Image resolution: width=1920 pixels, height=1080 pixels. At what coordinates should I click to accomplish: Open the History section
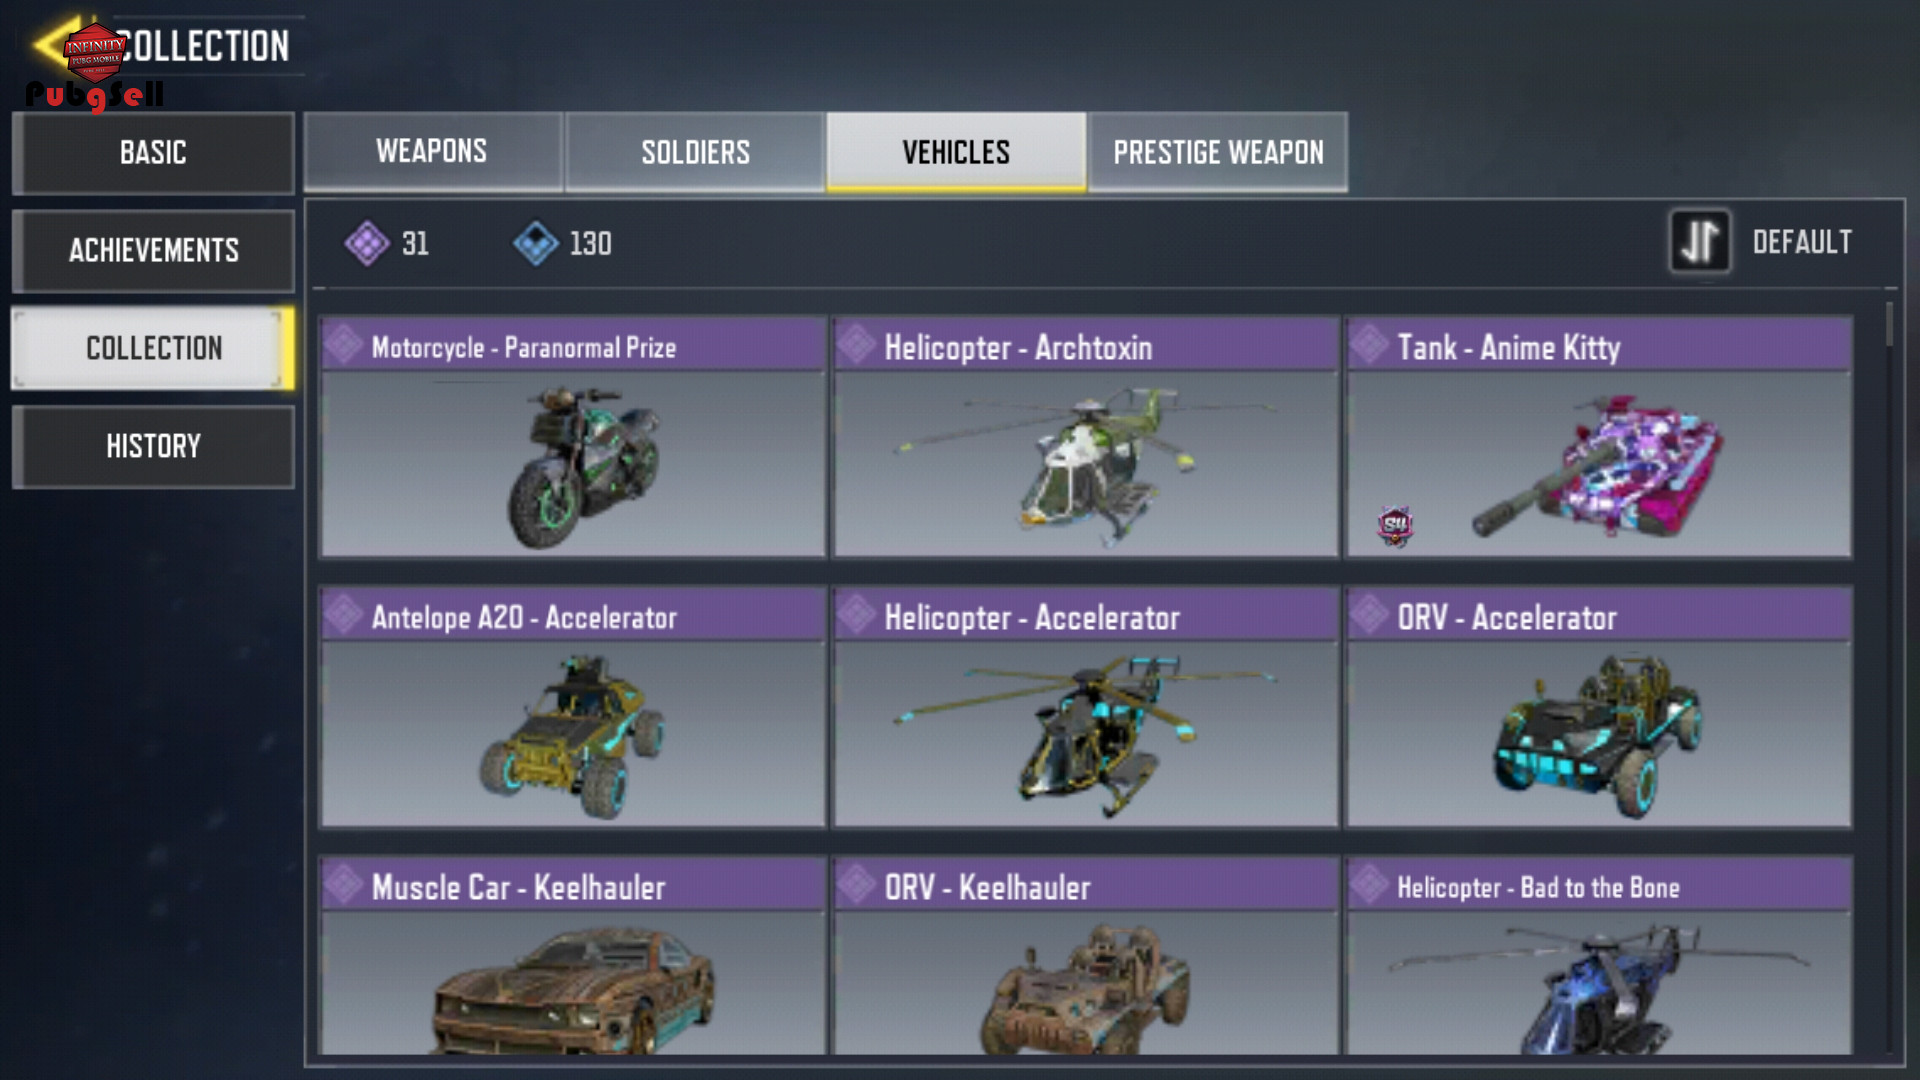click(153, 446)
